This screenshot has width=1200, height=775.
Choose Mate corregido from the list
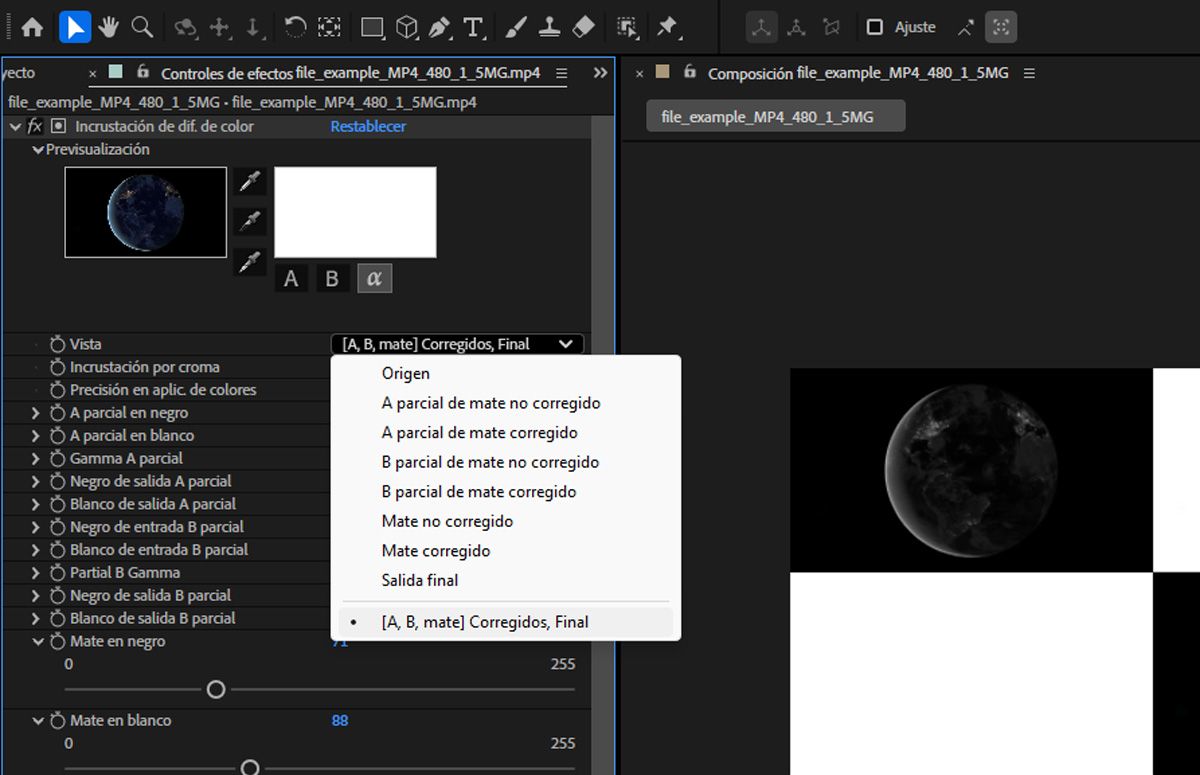click(436, 551)
